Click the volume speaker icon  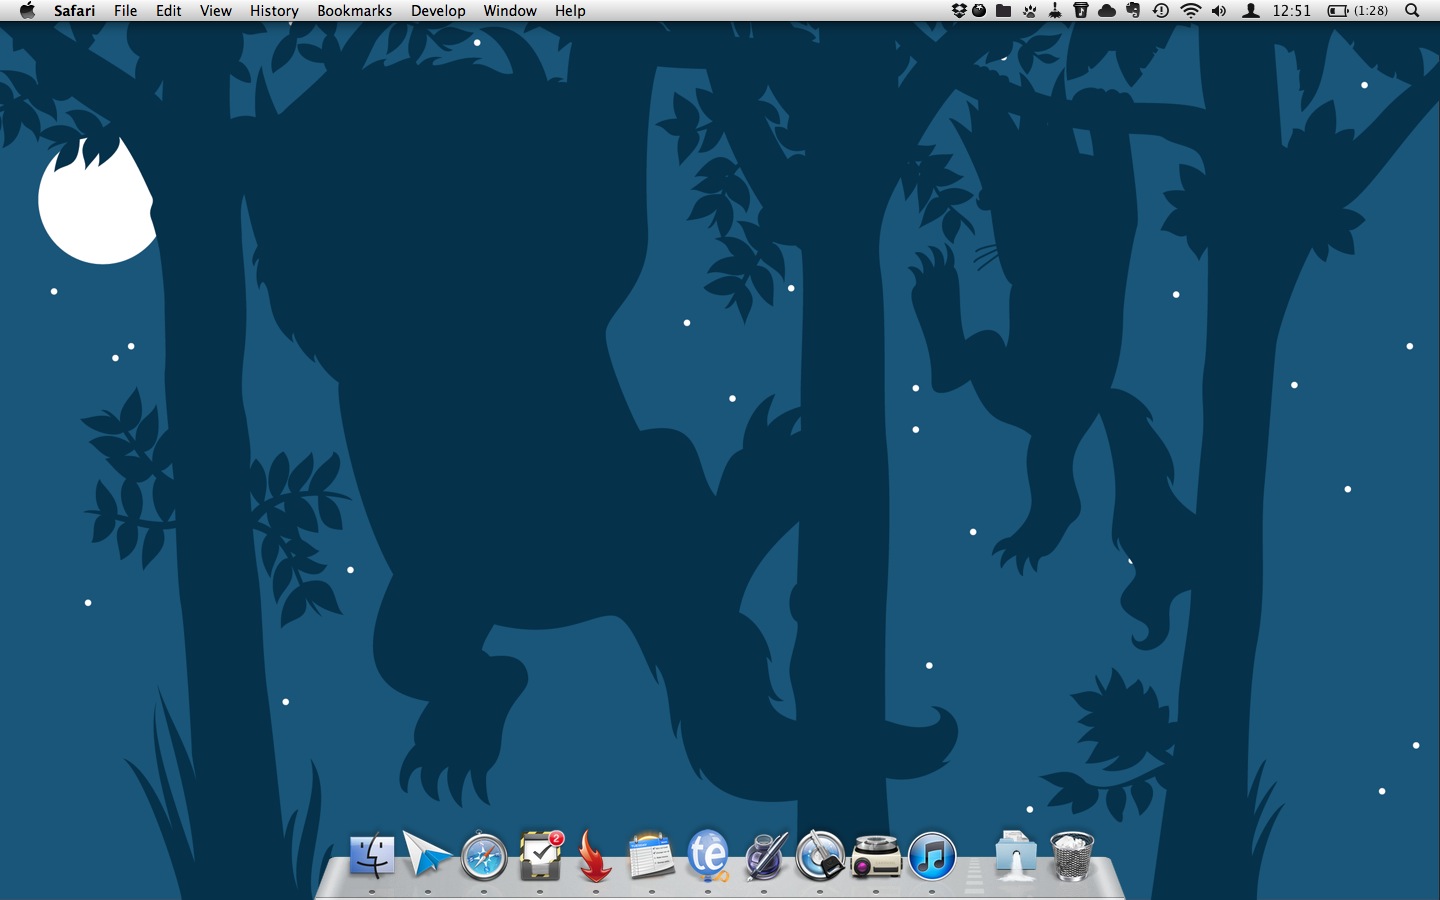[x=1219, y=11]
